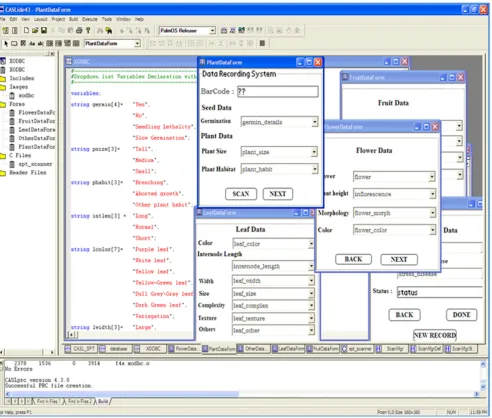Click the colored icon right of PalmOS Release dropdown
The image size is (492, 418).
point(242,31)
